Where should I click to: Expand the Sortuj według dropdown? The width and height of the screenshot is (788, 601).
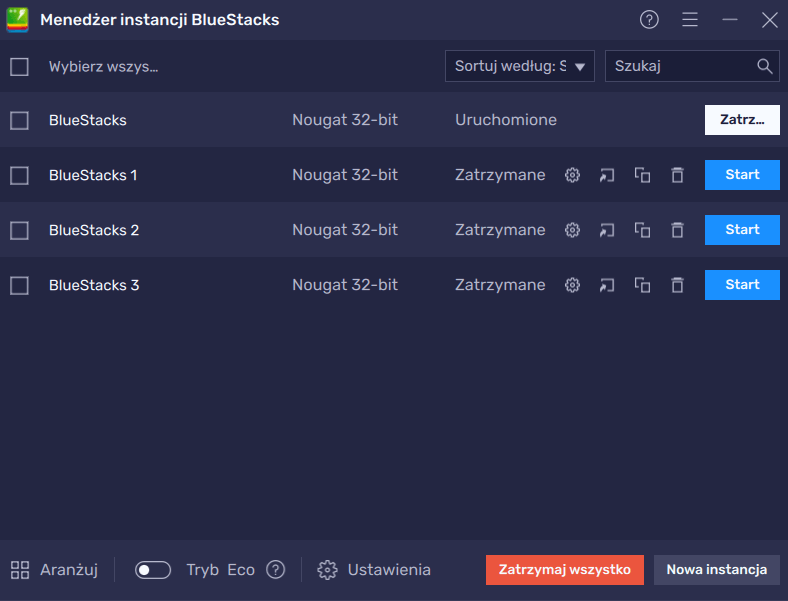pos(520,66)
